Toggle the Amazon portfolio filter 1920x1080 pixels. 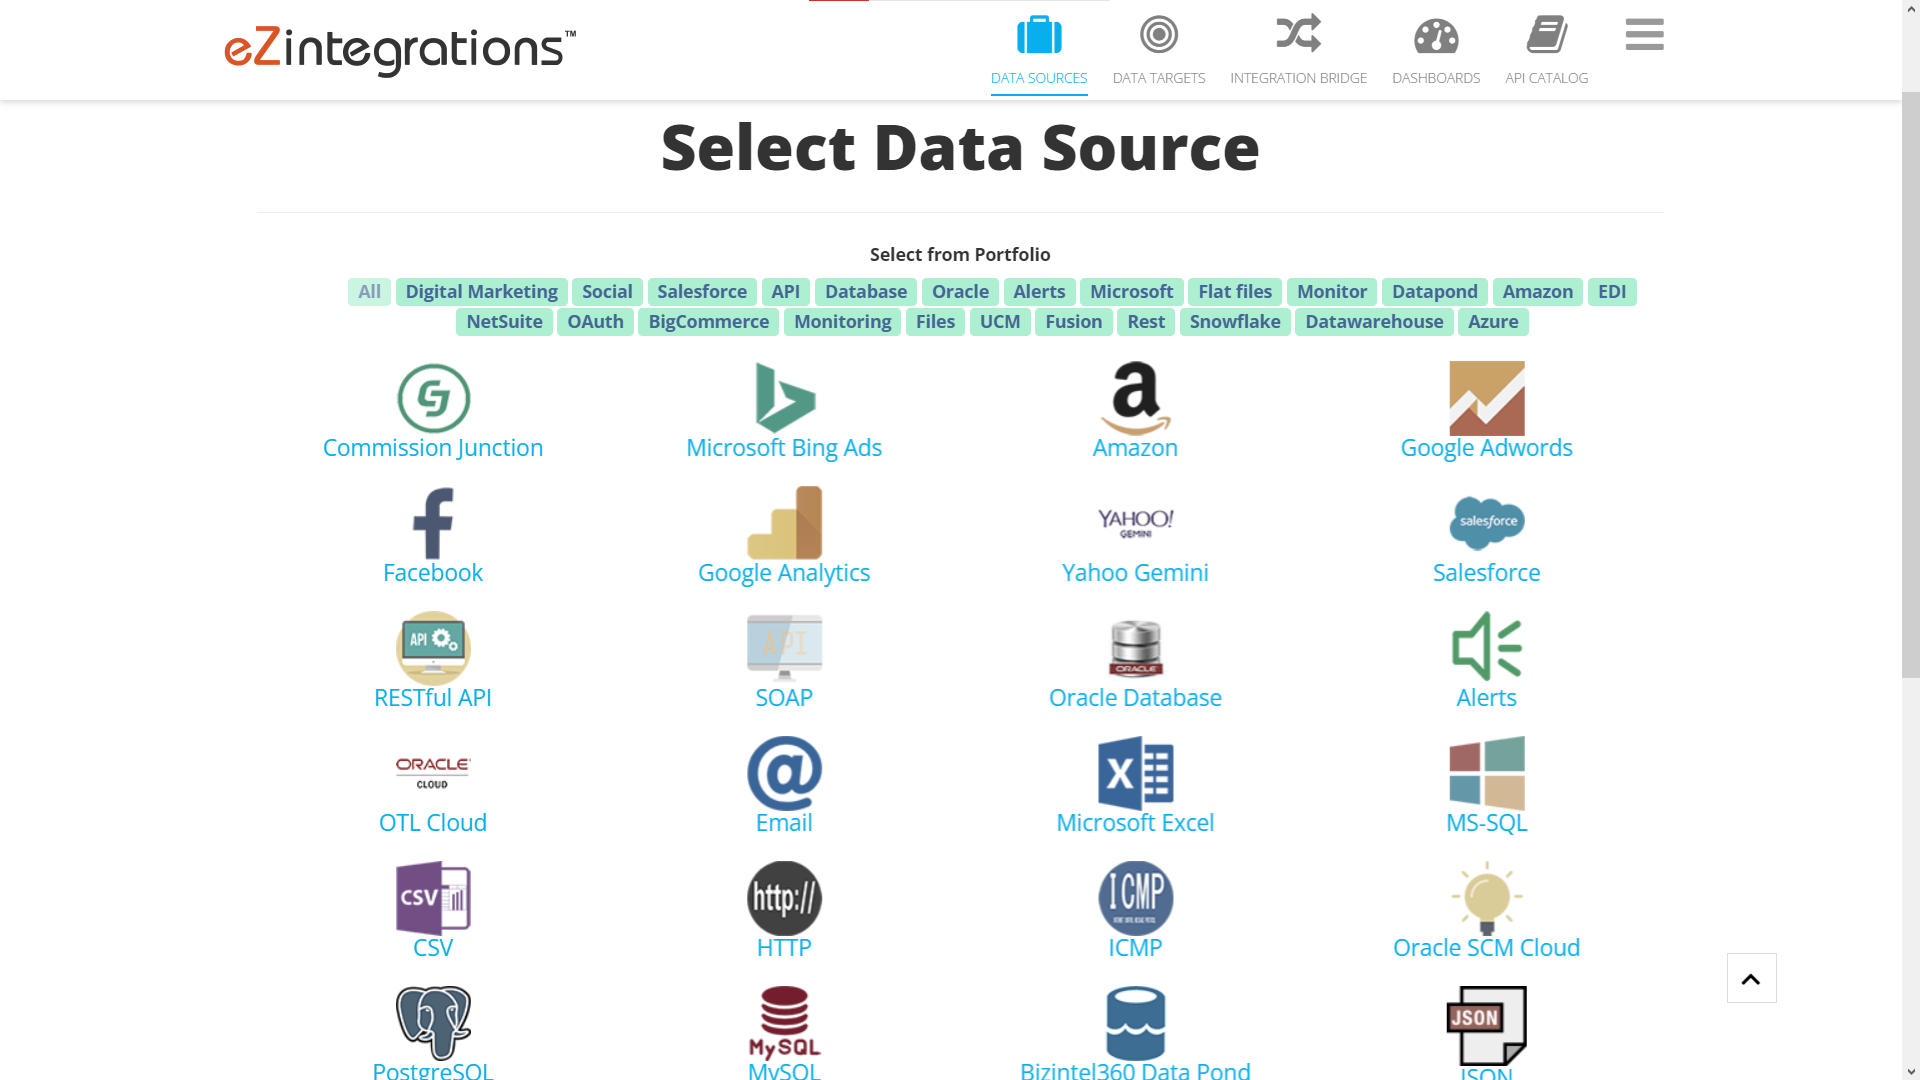[x=1537, y=291]
